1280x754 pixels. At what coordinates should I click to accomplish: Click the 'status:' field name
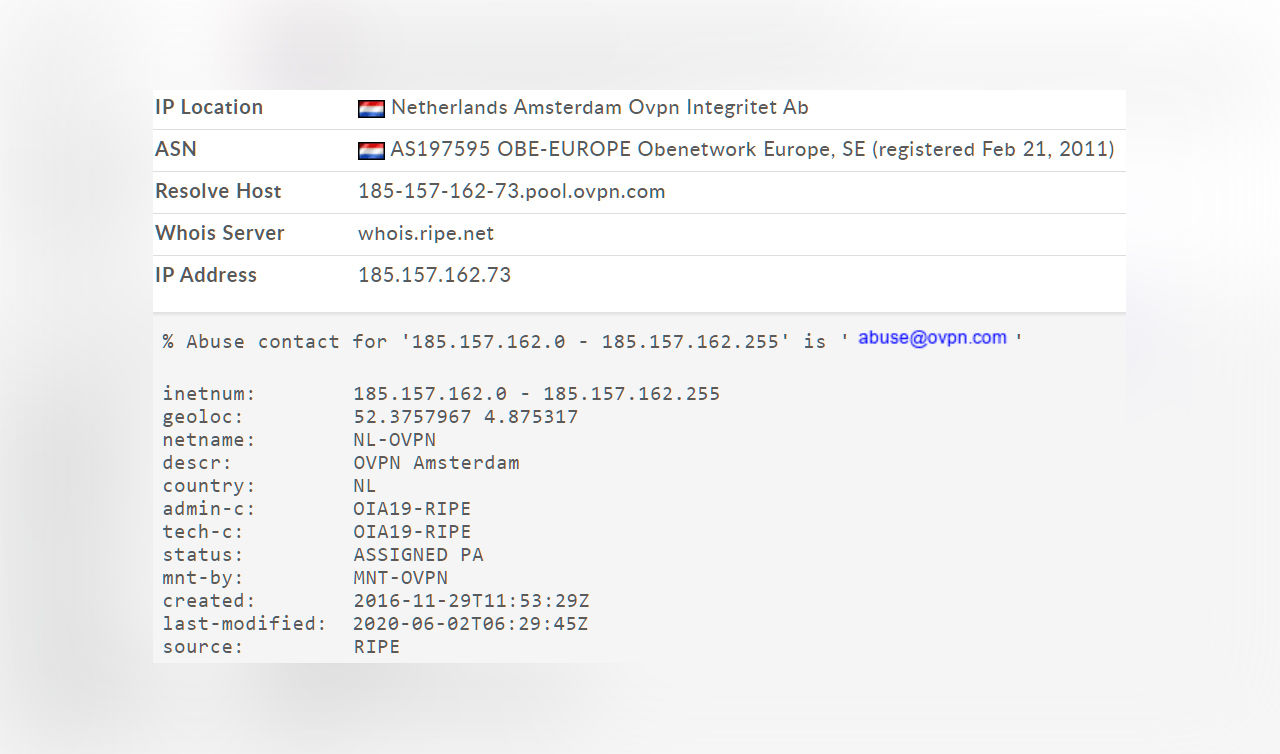(x=203, y=554)
